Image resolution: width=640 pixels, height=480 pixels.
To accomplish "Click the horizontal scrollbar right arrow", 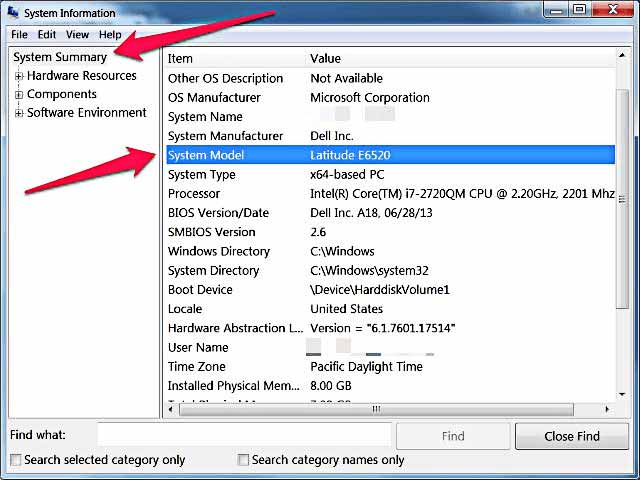I will click(607, 409).
